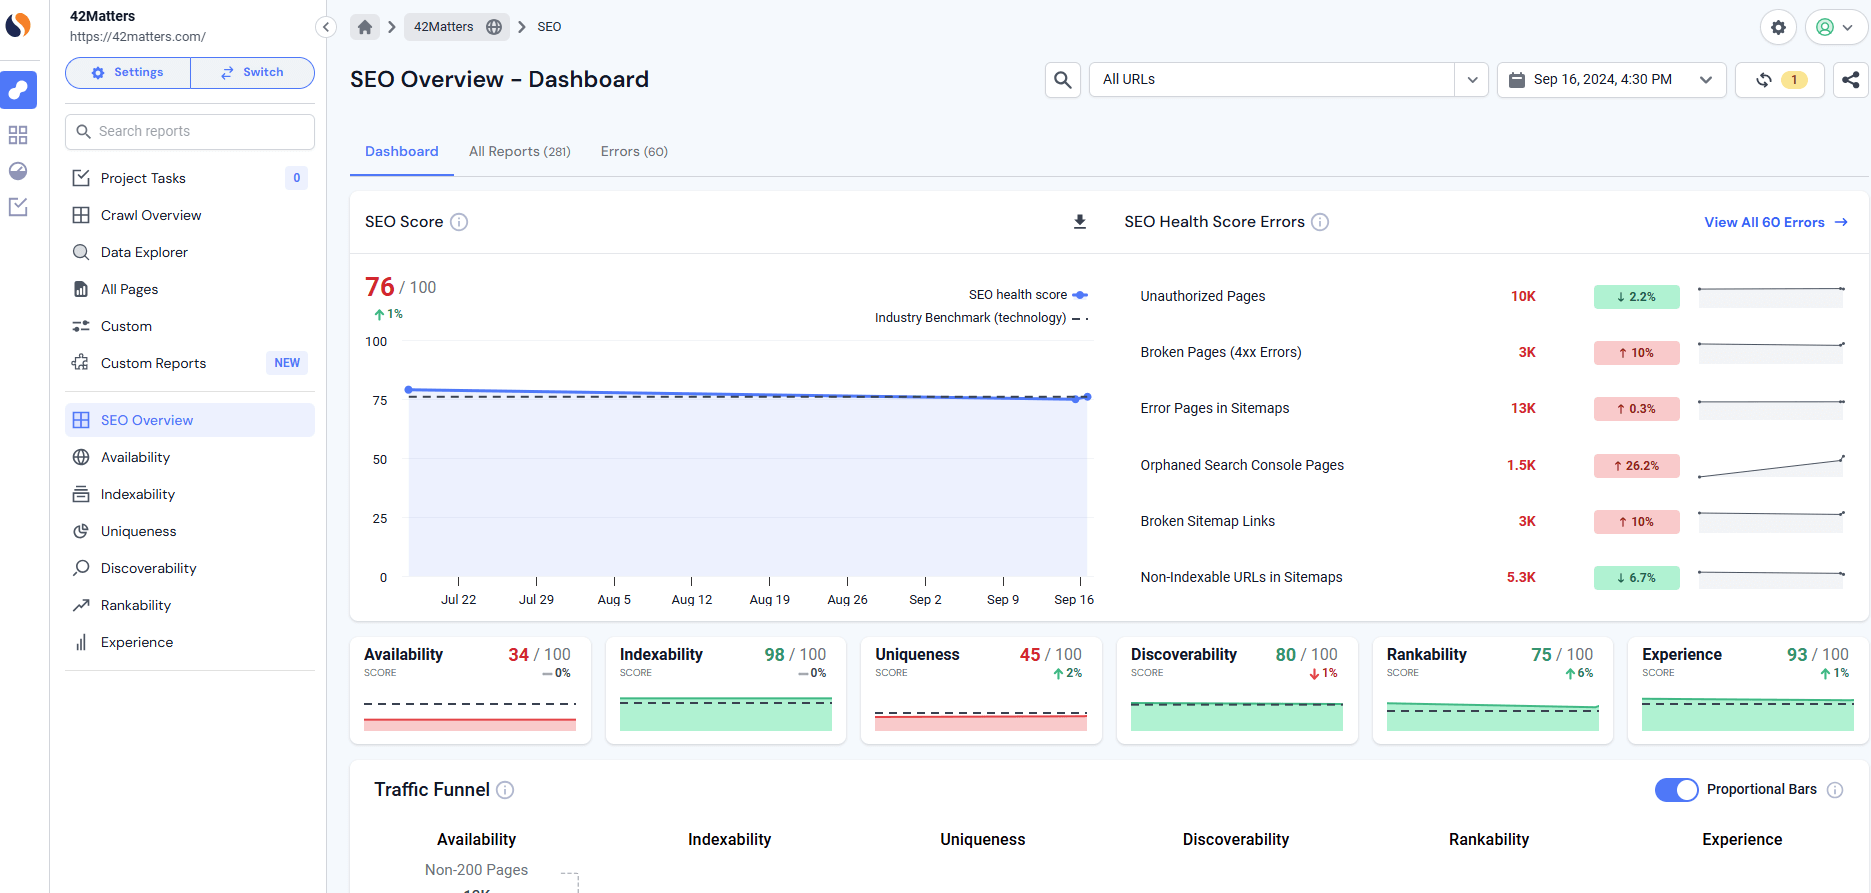1871x893 pixels.
Task: Open the Sep 16, 2024 date dropdown
Action: (1611, 80)
